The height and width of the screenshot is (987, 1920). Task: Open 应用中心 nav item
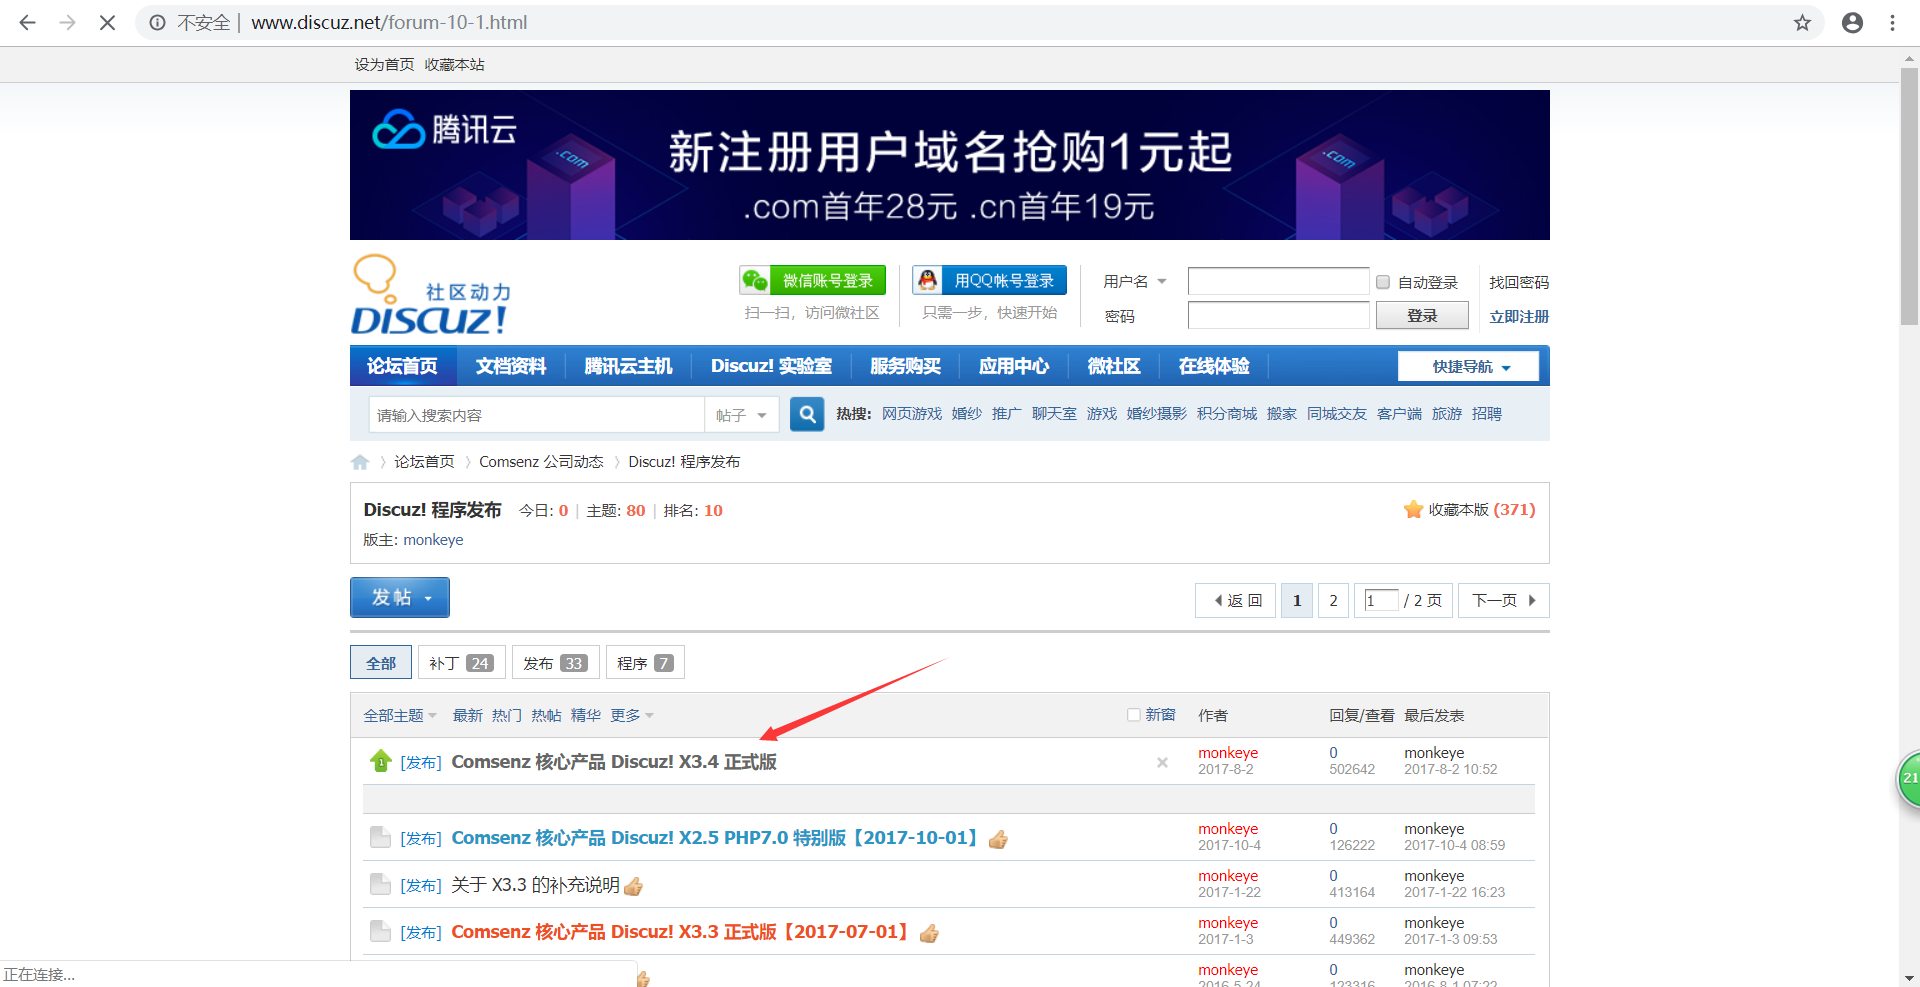click(x=1014, y=366)
